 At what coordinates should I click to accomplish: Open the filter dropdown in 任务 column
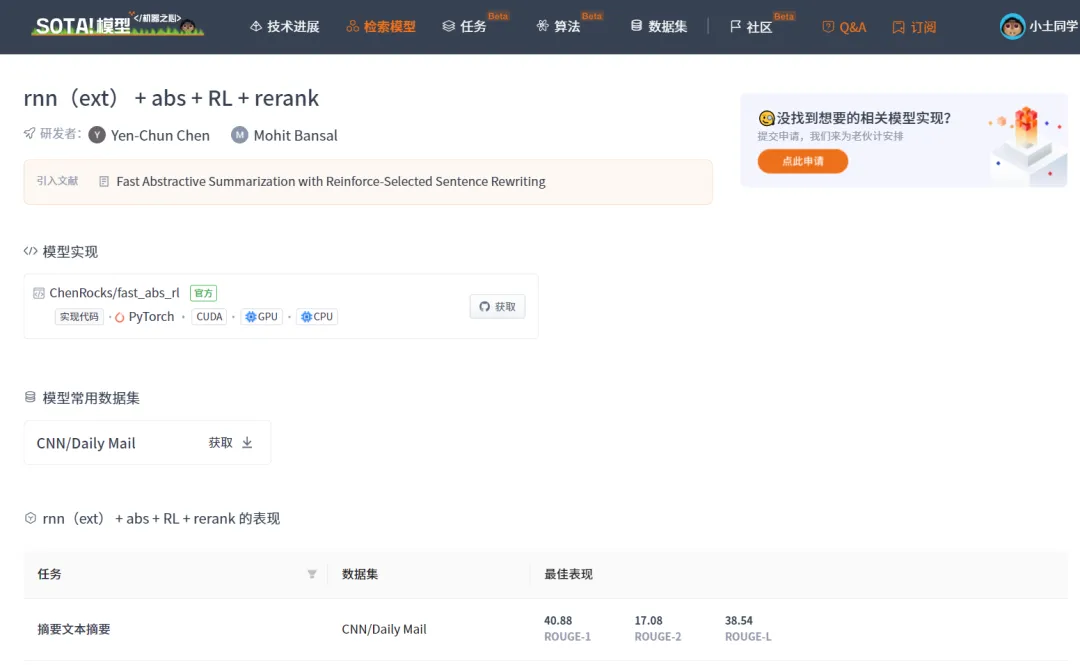(x=312, y=574)
